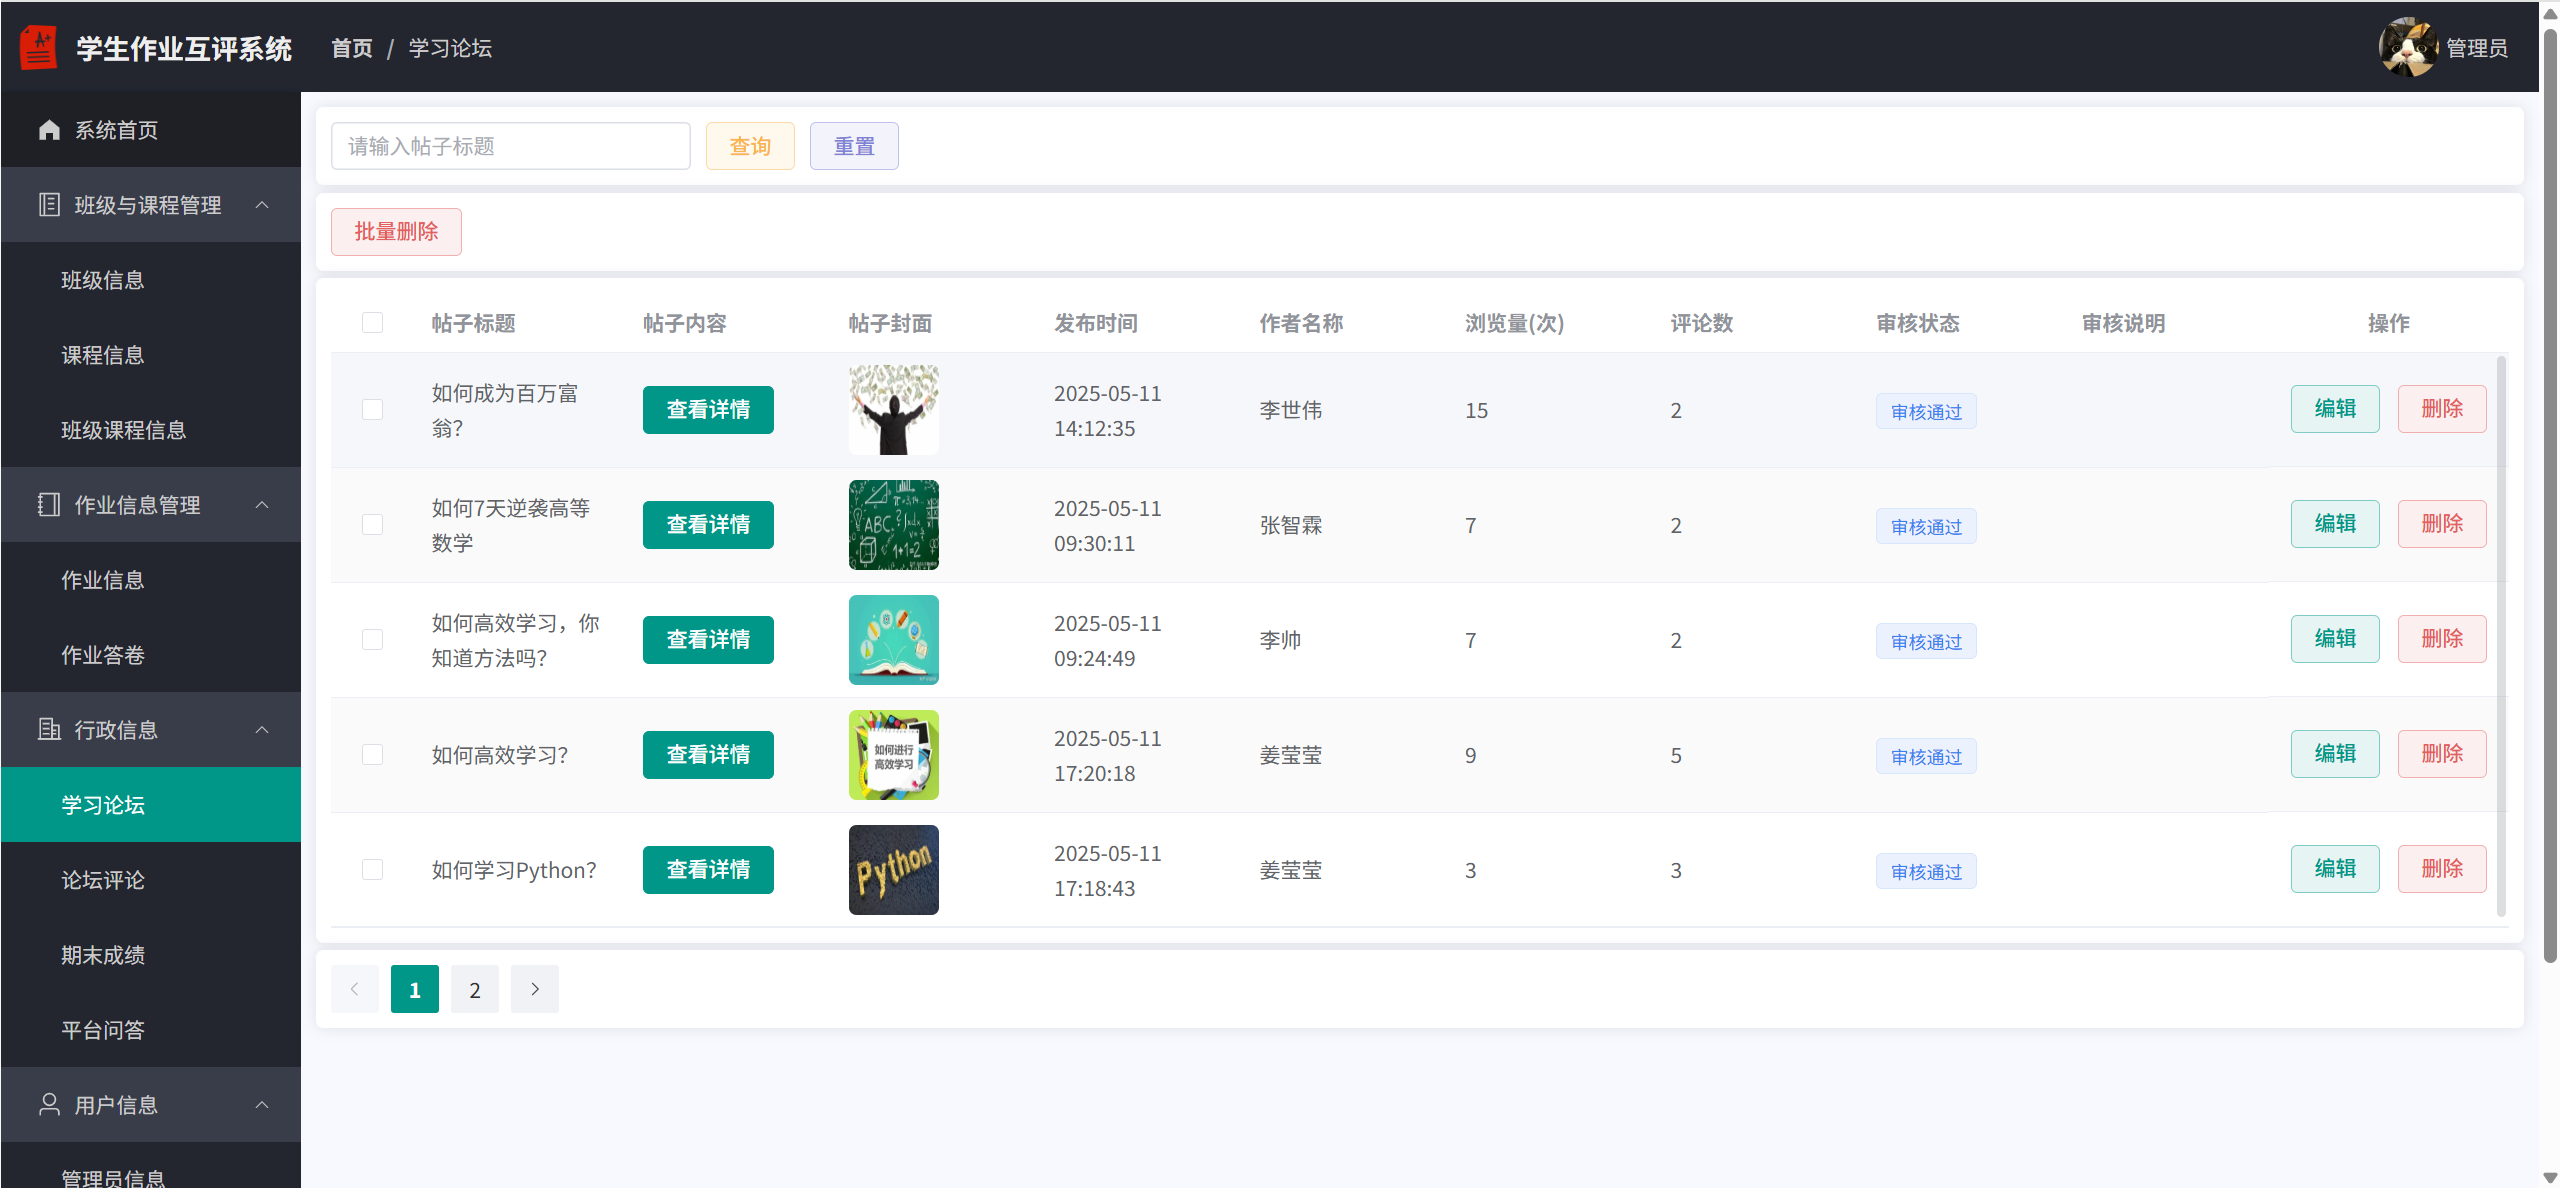Open the Python post cover thumbnail
Image resolution: width=2560 pixels, height=1188 pixels.
point(893,869)
